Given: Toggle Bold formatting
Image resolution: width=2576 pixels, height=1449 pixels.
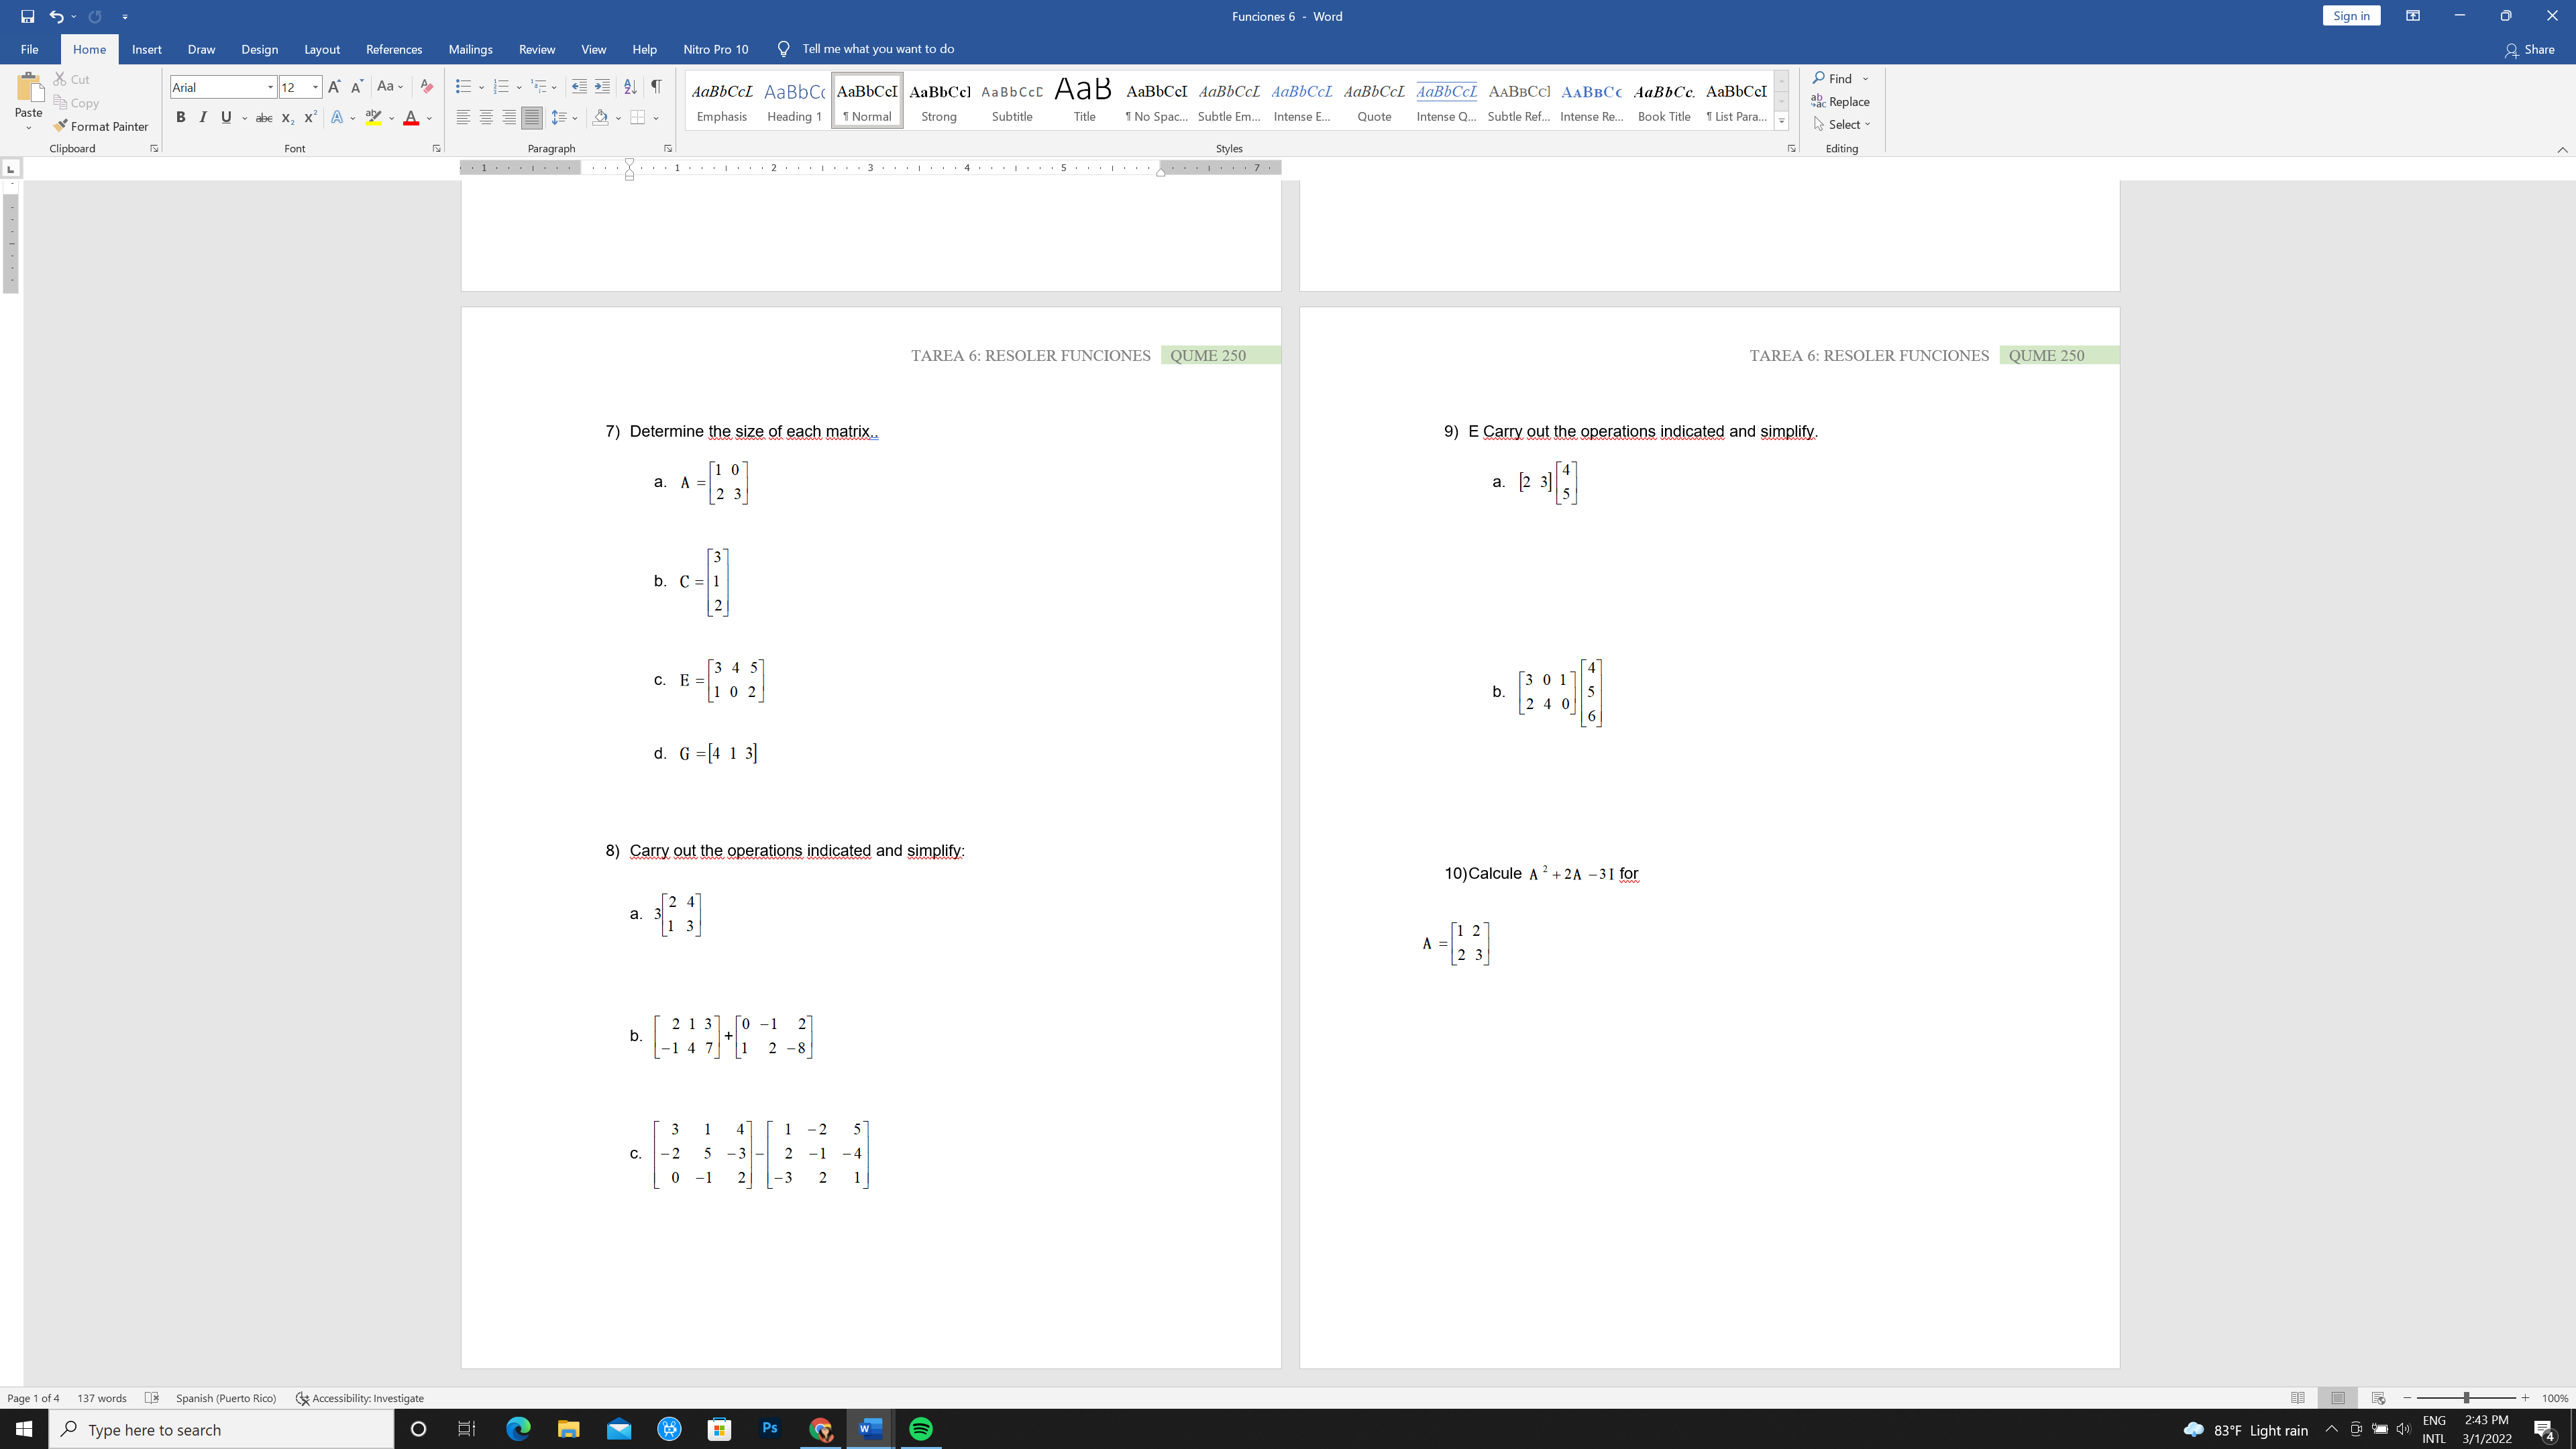Looking at the screenshot, I should [x=180, y=118].
